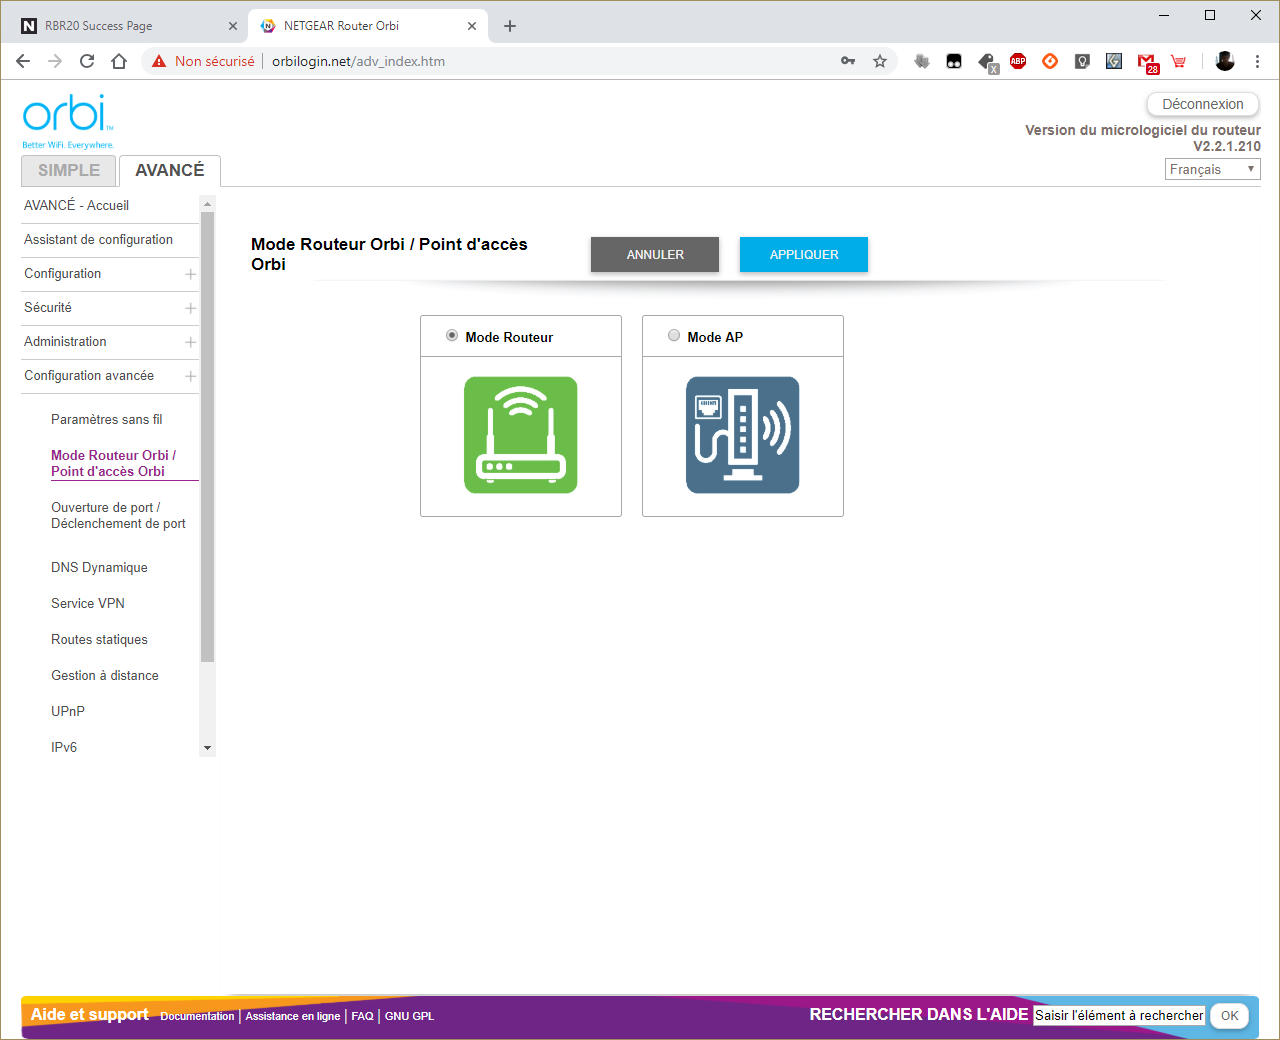Open the Tampermonkey extension icon

tap(954, 61)
